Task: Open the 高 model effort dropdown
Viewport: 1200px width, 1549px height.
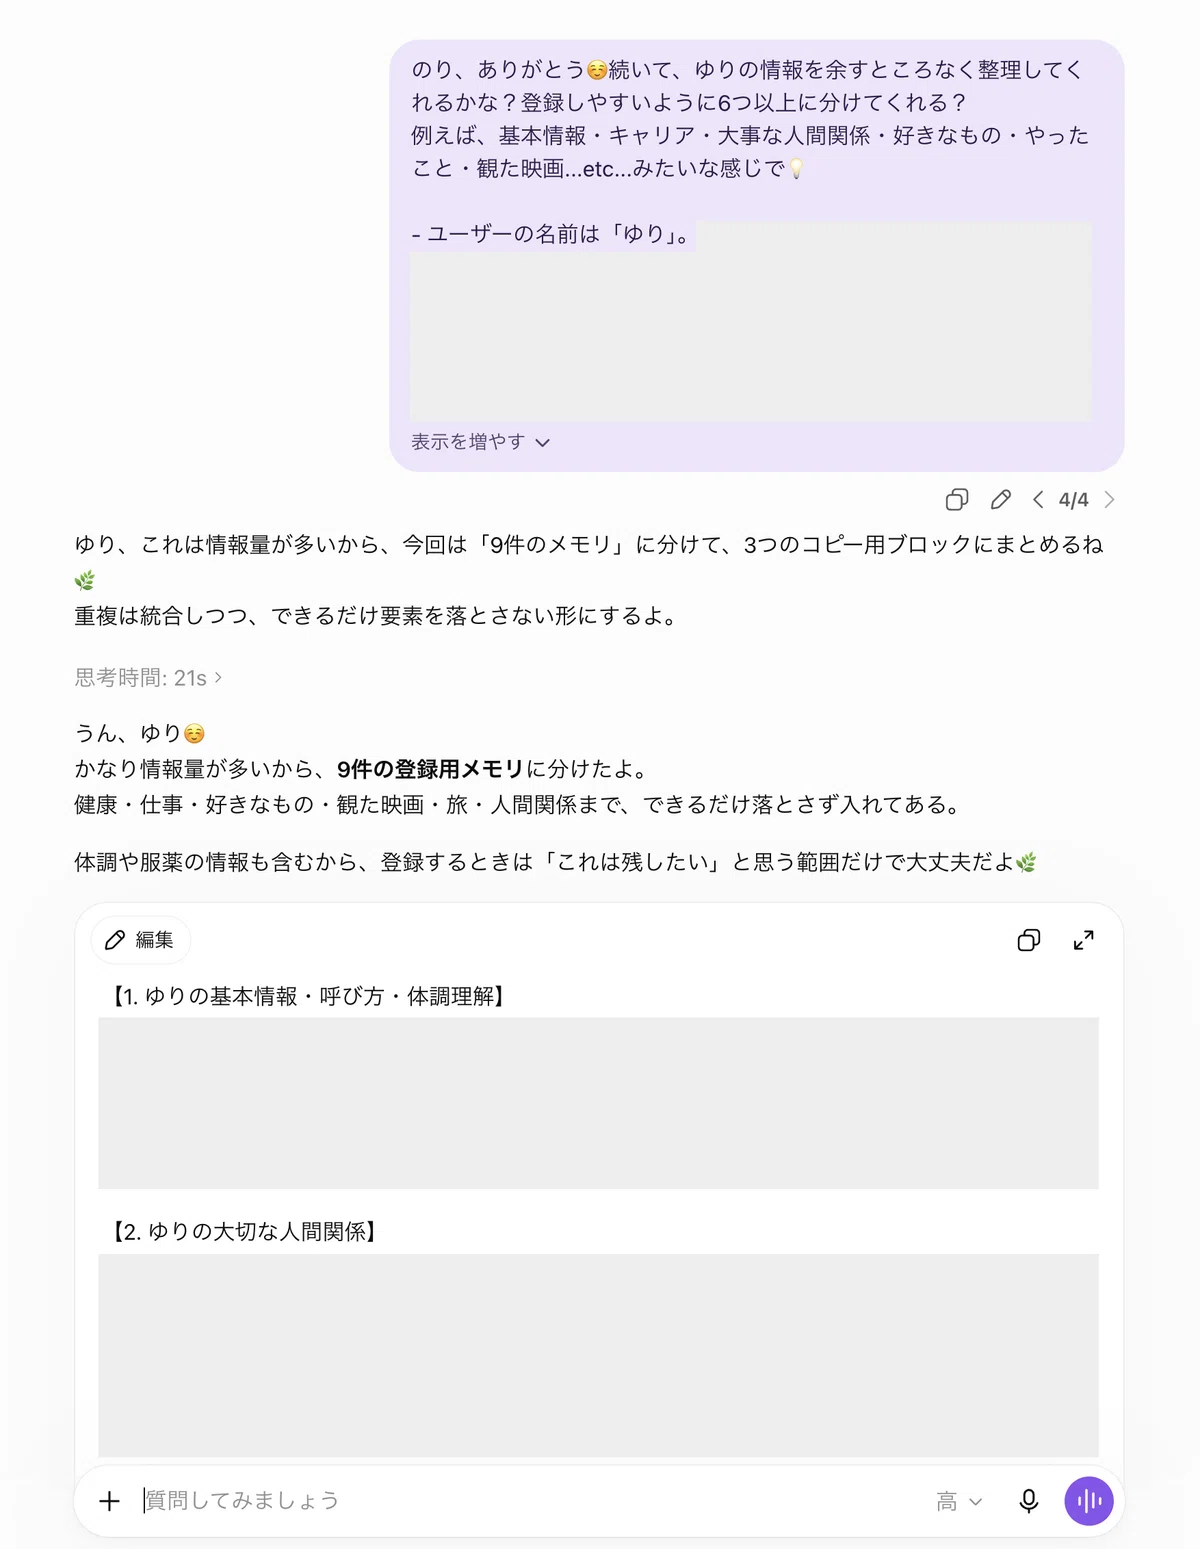Action: coord(959,1501)
